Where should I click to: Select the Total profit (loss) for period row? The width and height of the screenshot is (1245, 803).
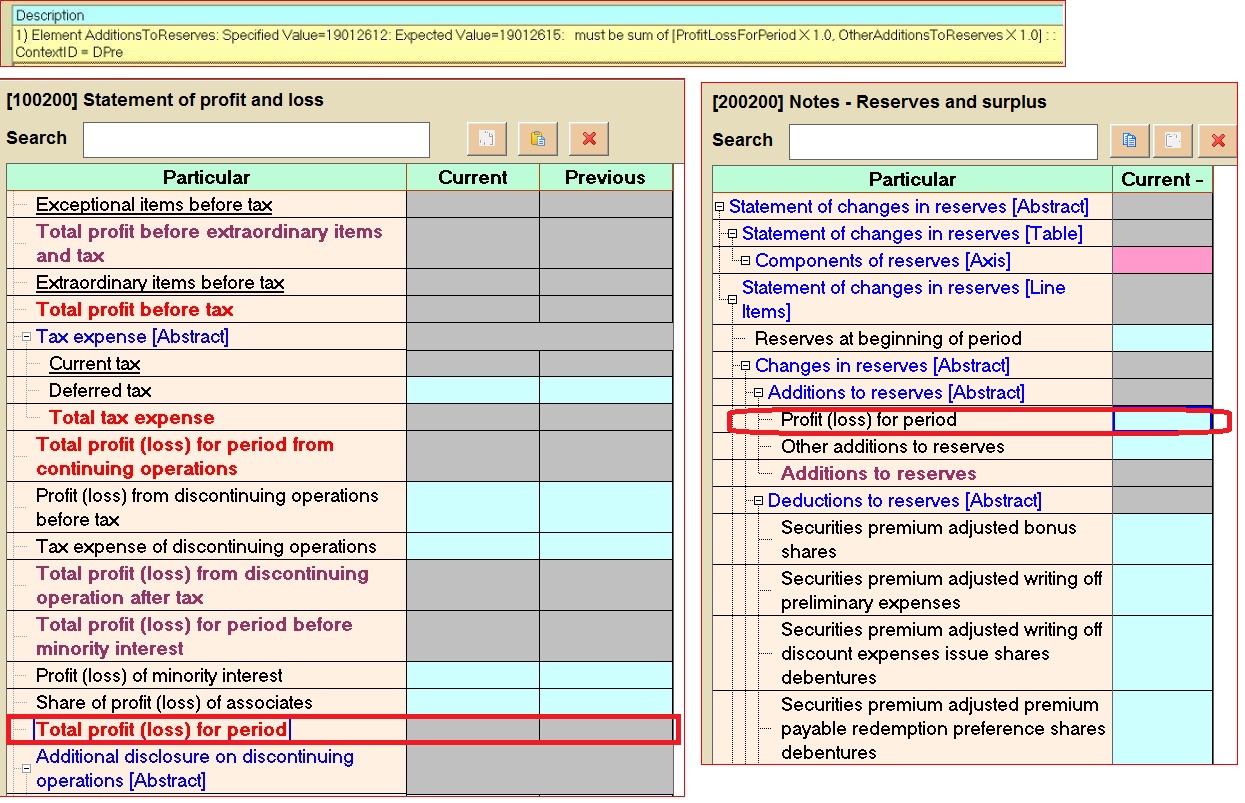pyautogui.click(x=162, y=730)
